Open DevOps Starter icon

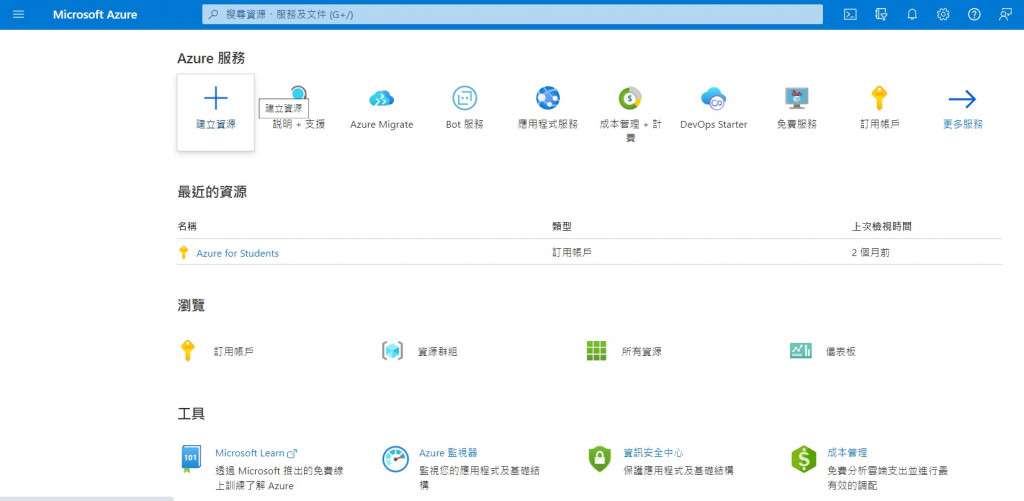[713, 98]
